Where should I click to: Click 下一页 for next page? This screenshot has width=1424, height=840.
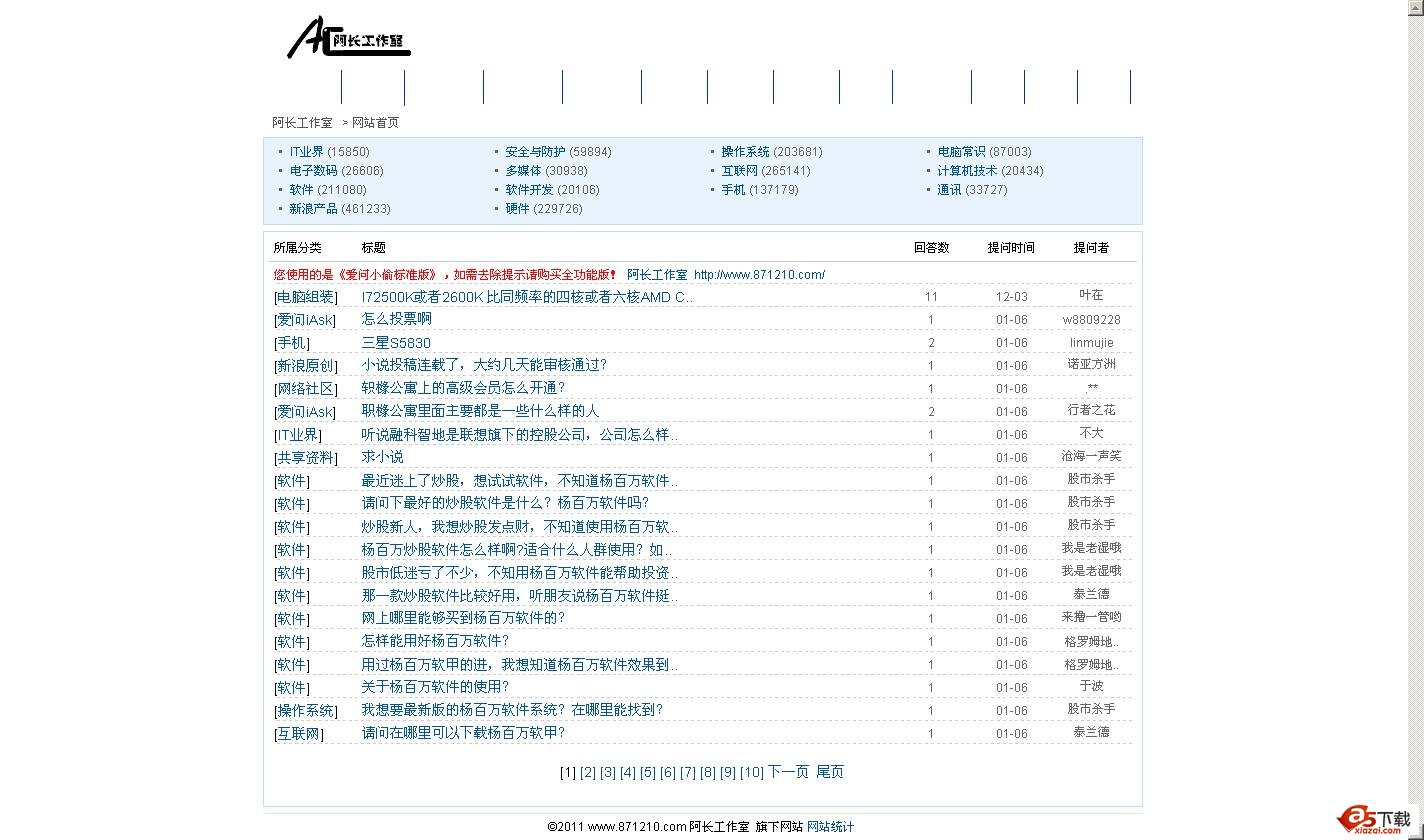[788, 772]
